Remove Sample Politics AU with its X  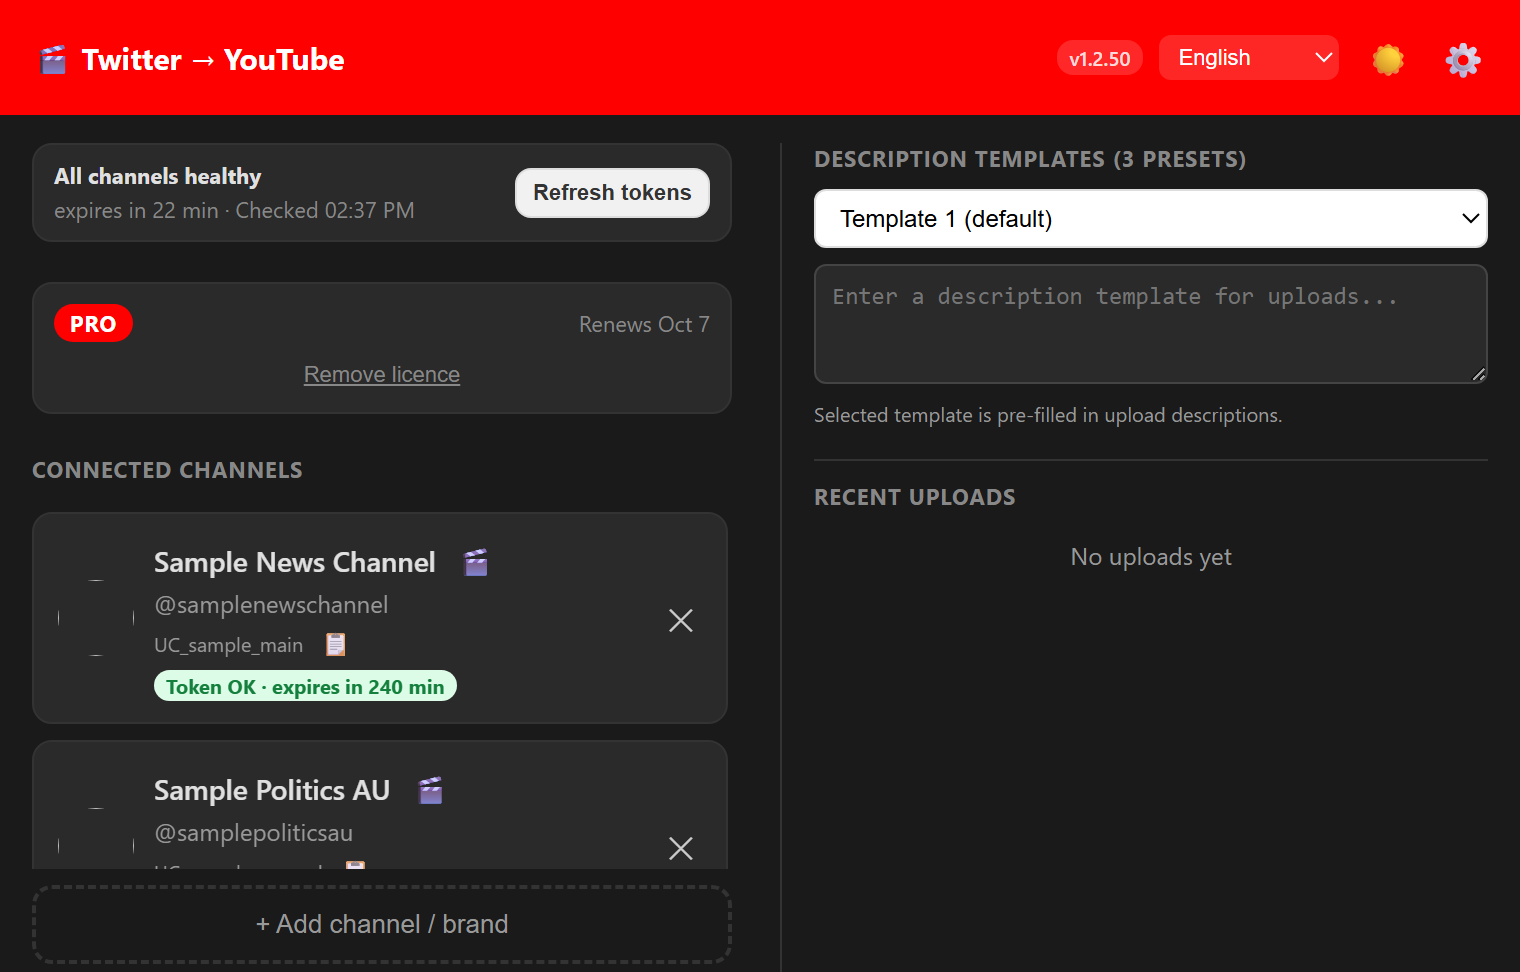[x=681, y=849]
